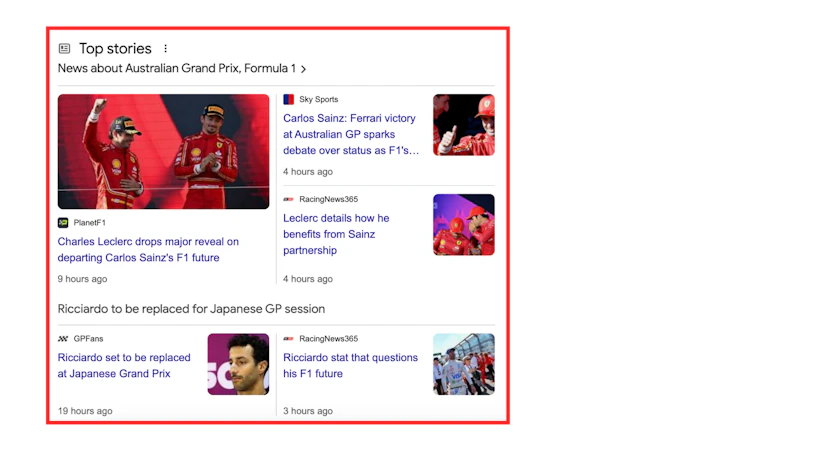Open Carlos Sainz Ferrari victory article
The width and height of the screenshot is (816, 459).
pos(351,134)
